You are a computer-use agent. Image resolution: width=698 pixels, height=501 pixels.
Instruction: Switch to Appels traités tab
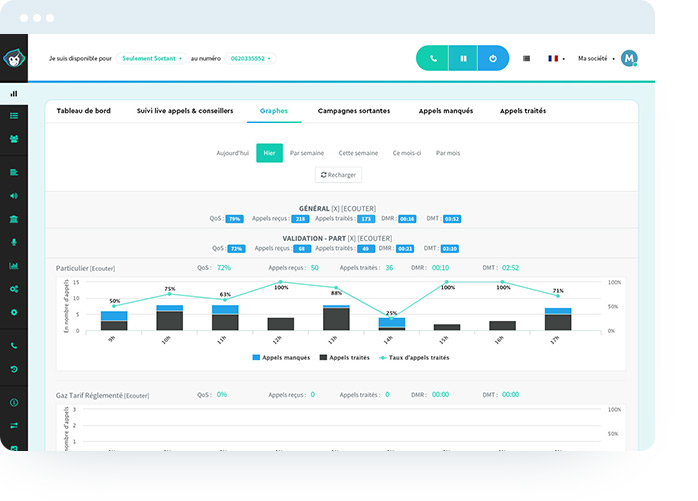coord(523,111)
